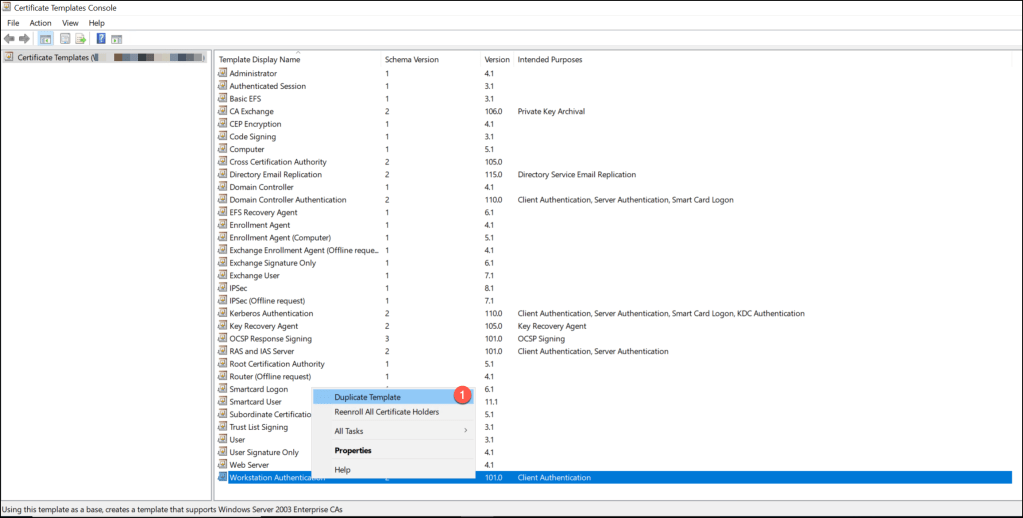
Task: Toggle the Show/Hide Console Tree button
Action: [x=45, y=39]
